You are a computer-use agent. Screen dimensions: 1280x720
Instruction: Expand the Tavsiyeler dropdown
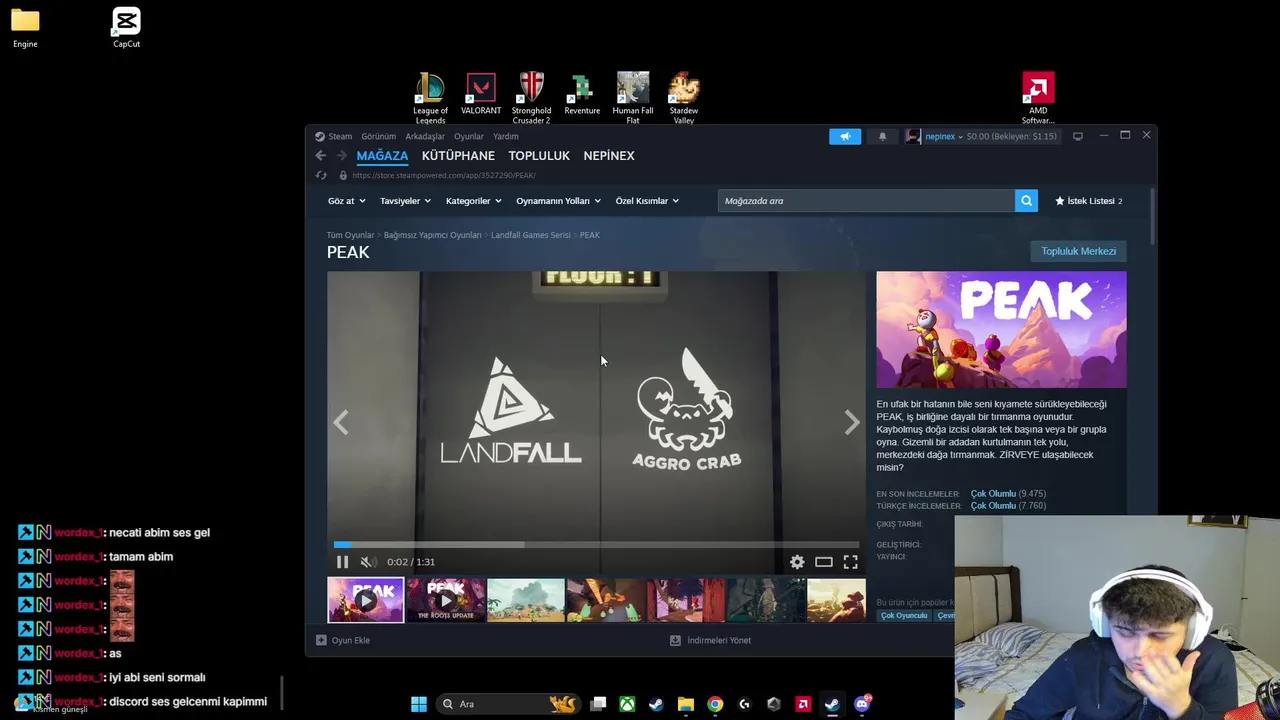pyautogui.click(x=405, y=201)
